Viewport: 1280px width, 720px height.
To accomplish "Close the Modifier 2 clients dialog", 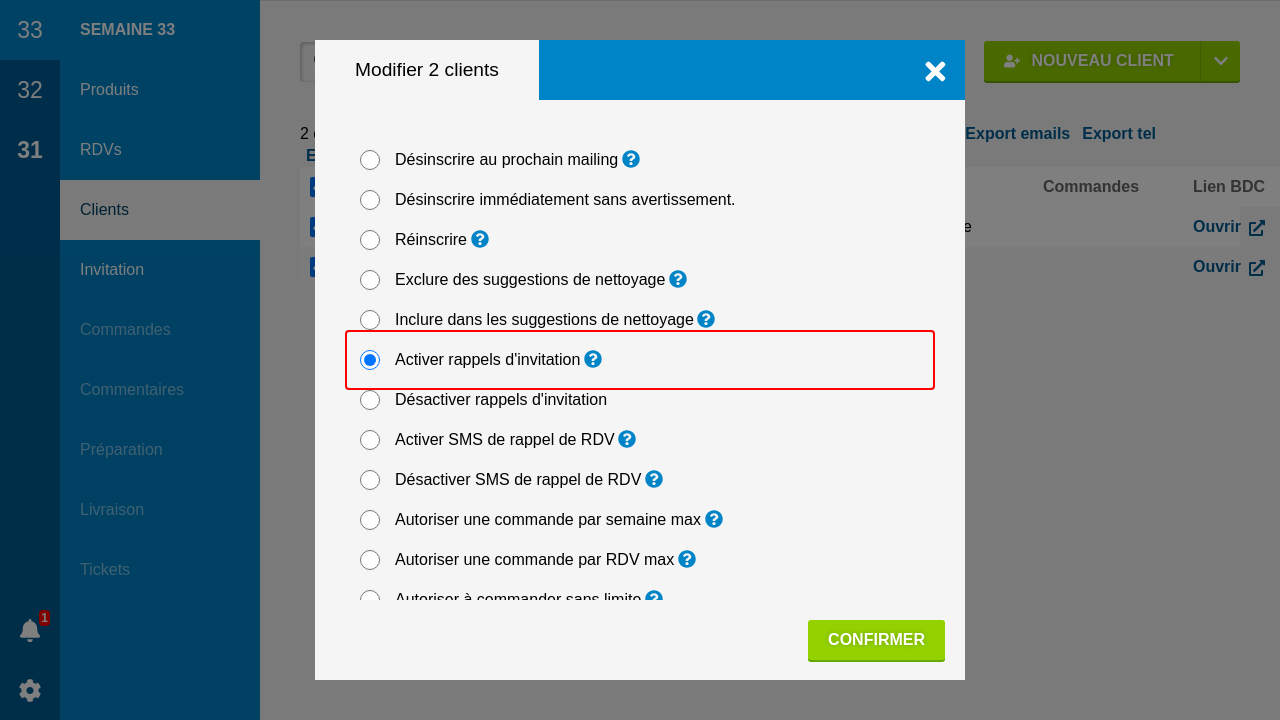I will tap(935, 71).
